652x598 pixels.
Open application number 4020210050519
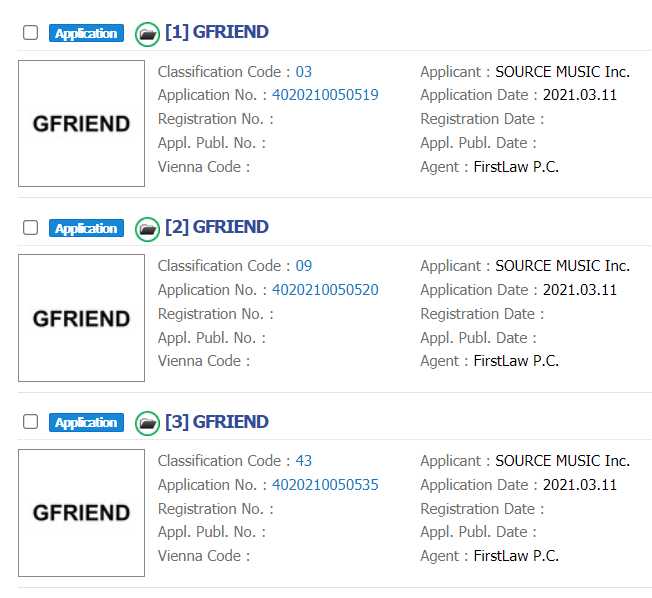tap(325, 95)
